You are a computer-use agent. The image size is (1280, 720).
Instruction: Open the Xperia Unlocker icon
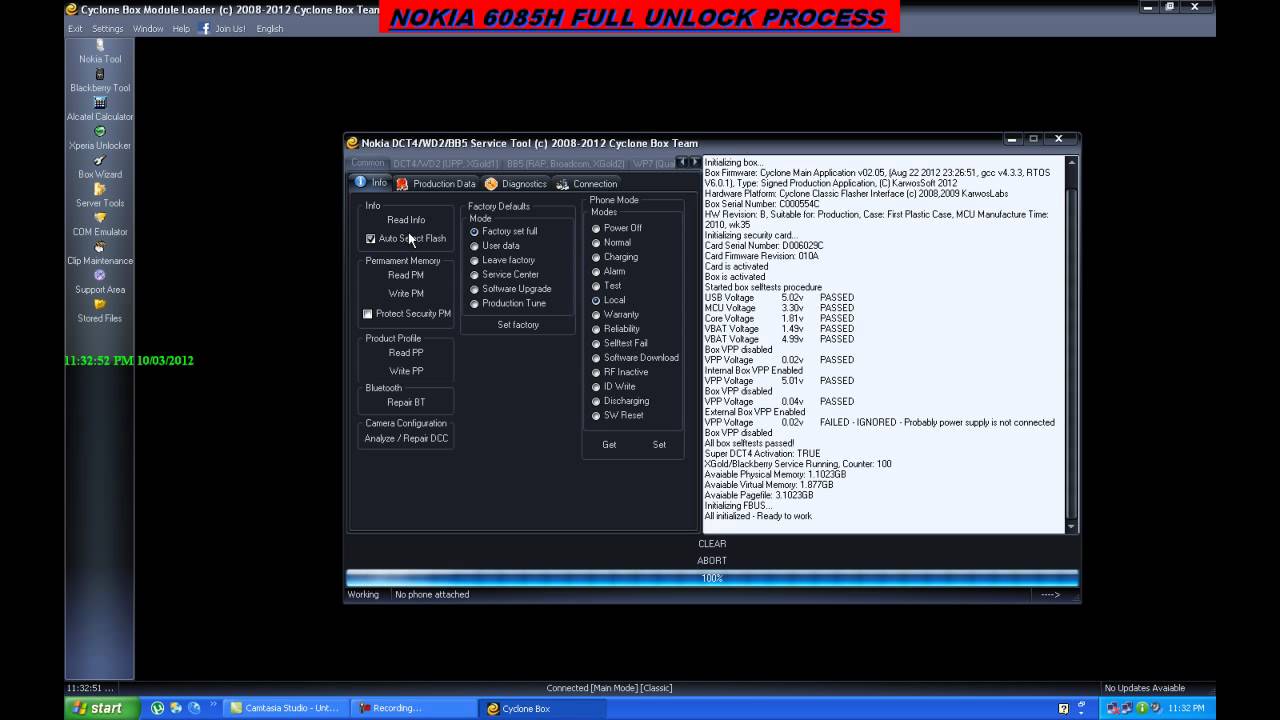click(100, 132)
